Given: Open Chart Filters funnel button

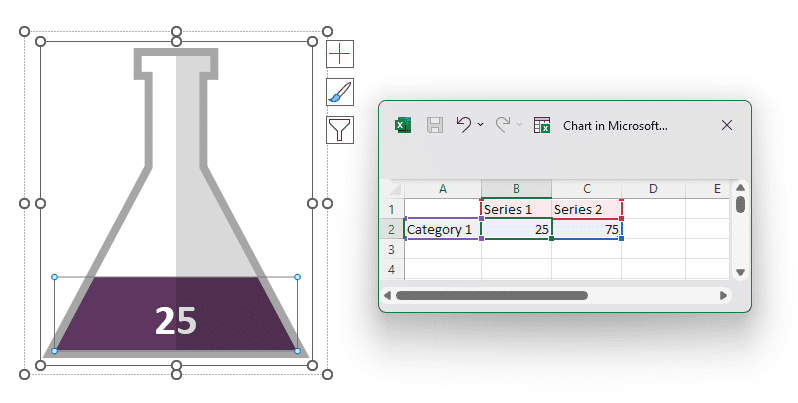Looking at the screenshot, I should coord(340,130).
